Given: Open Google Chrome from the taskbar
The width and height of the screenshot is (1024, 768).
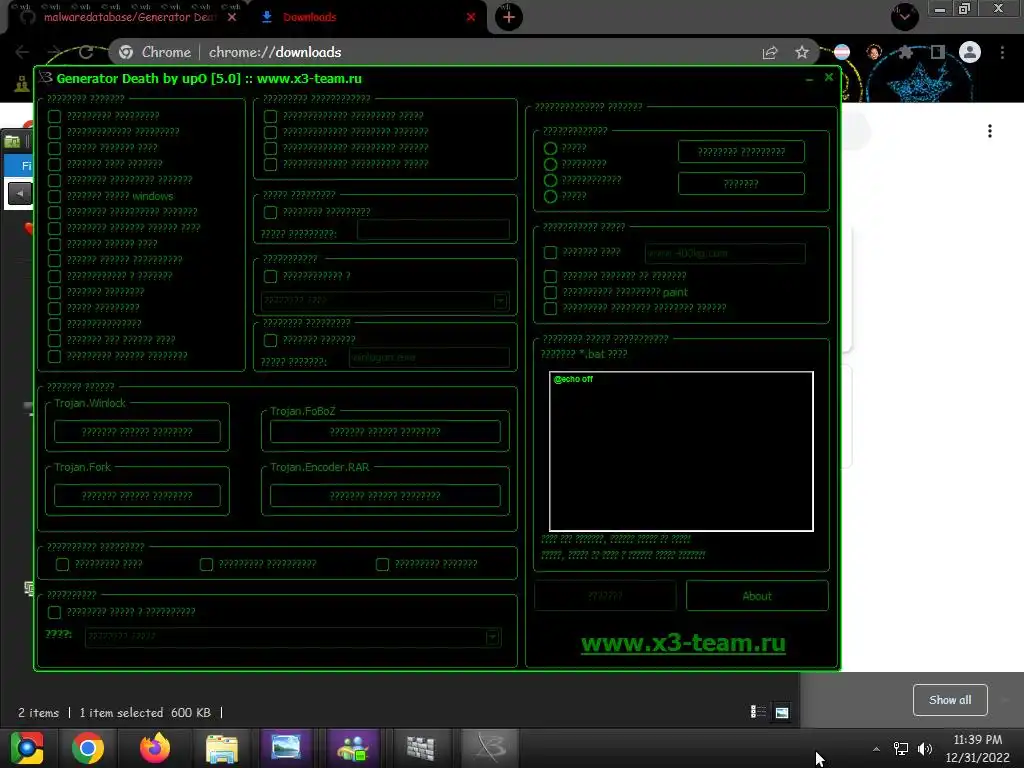Looking at the screenshot, I should pos(88,748).
